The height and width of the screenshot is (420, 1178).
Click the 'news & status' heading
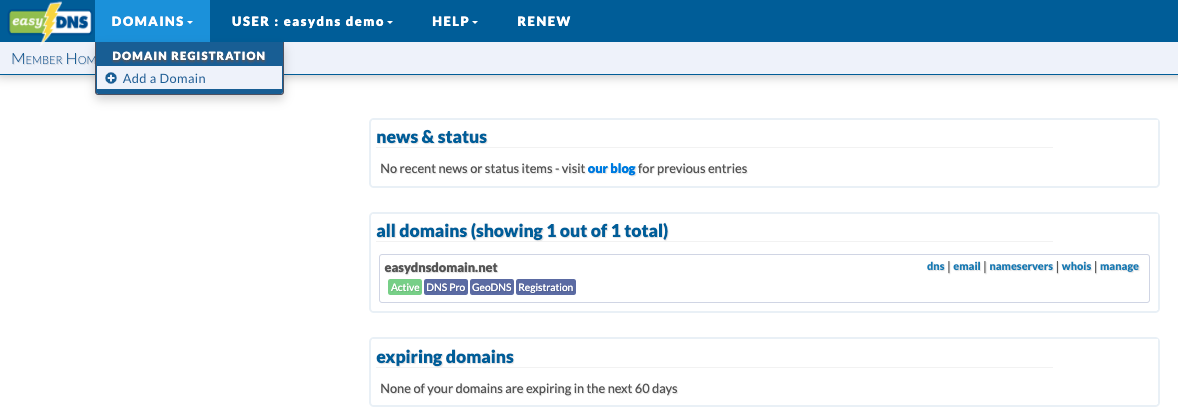[432, 137]
